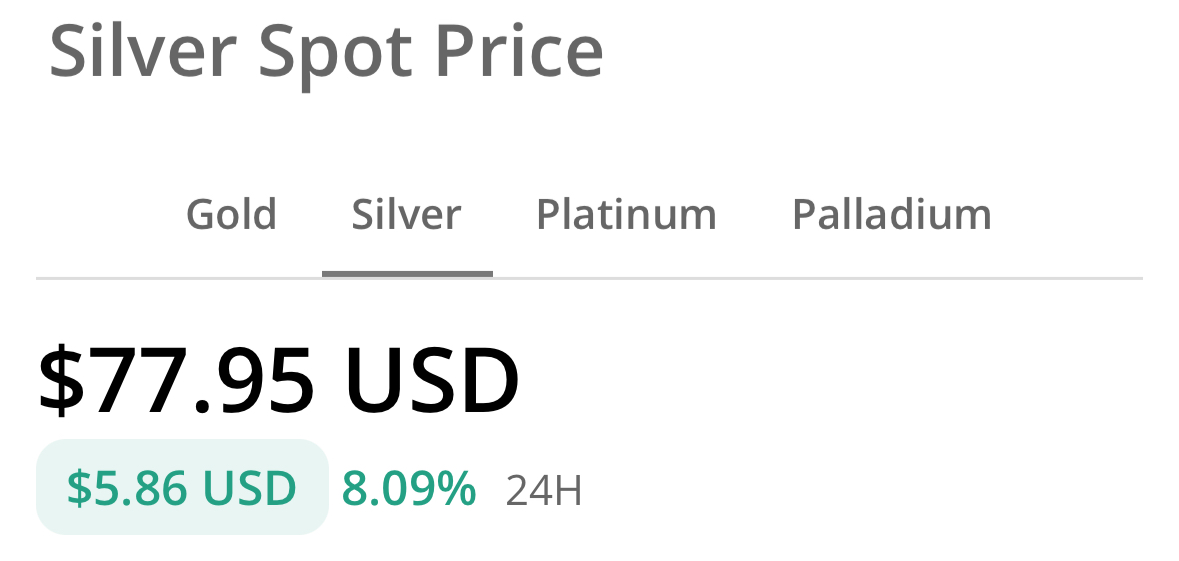Click the dollar sign of $77.95
This screenshot has height=561, width=1179.
pos(61,381)
